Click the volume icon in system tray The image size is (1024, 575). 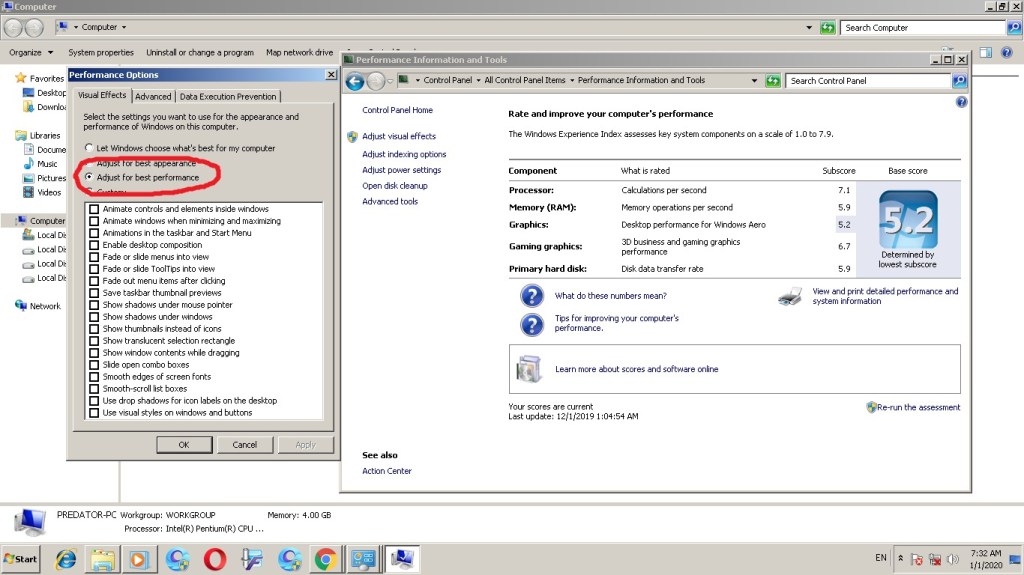click(x=953, y=559)
